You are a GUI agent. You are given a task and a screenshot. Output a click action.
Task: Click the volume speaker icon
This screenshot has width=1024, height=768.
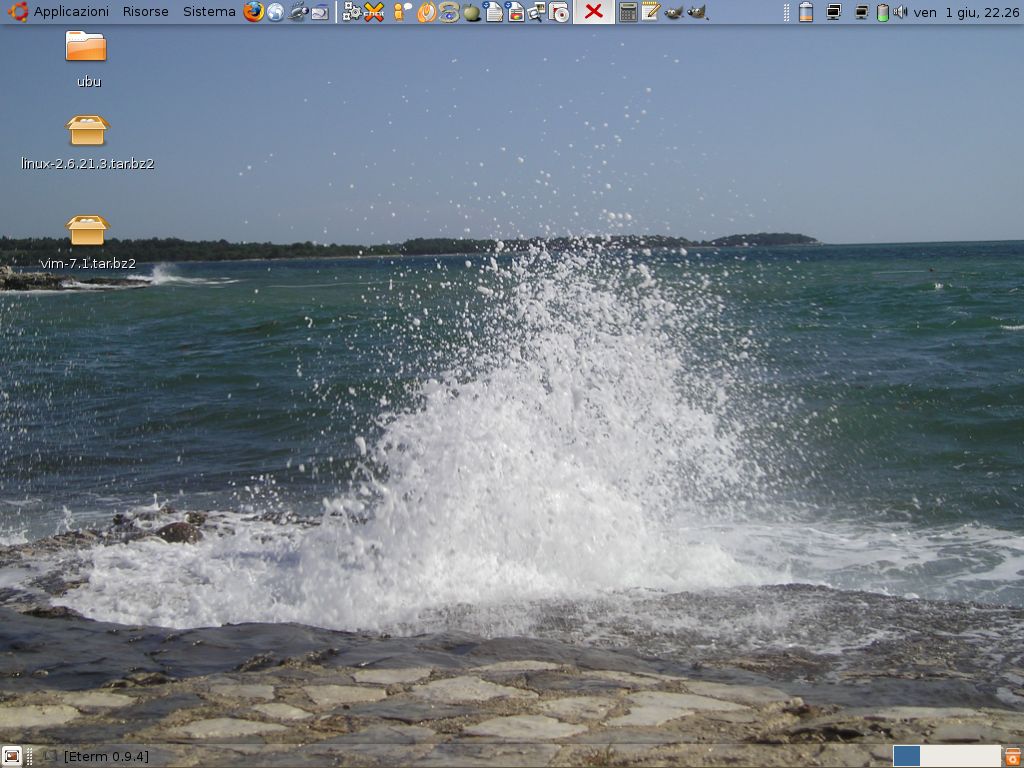(x=900, y=12)
